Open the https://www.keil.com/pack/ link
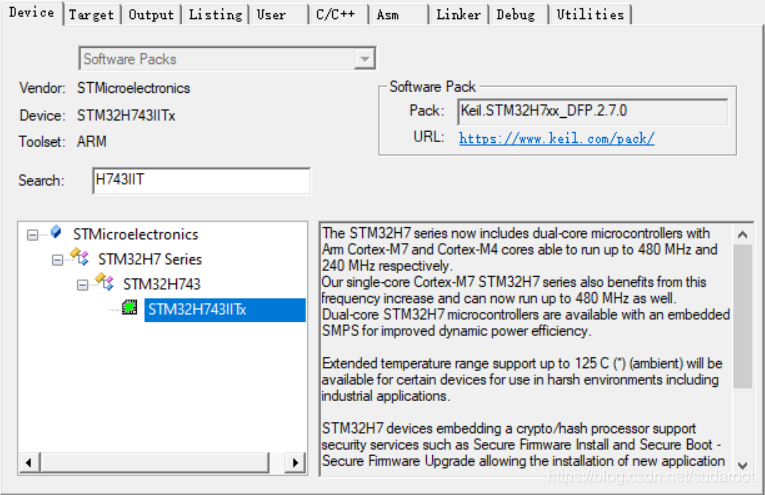The image size is (765, 495). click(x=556, y=139)
